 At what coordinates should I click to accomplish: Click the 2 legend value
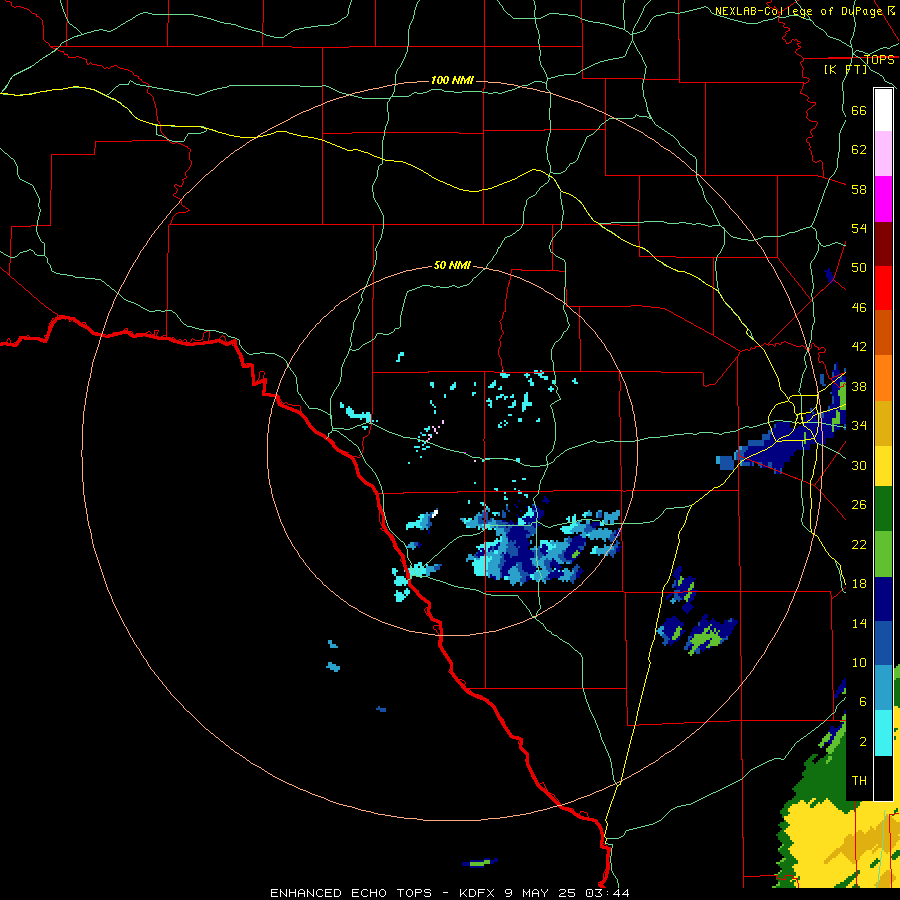pyautogui.click(x=863, y=742)
